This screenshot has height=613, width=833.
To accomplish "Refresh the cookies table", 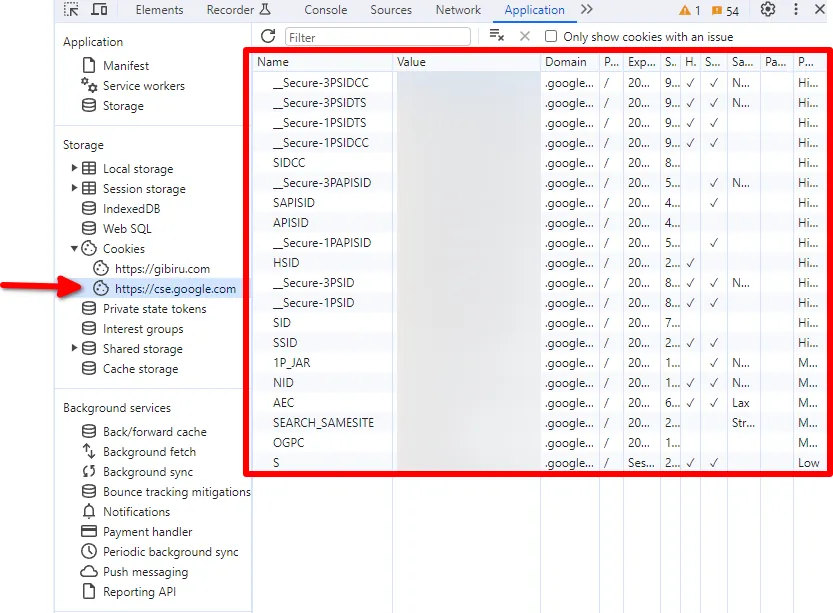I will 268,36.
